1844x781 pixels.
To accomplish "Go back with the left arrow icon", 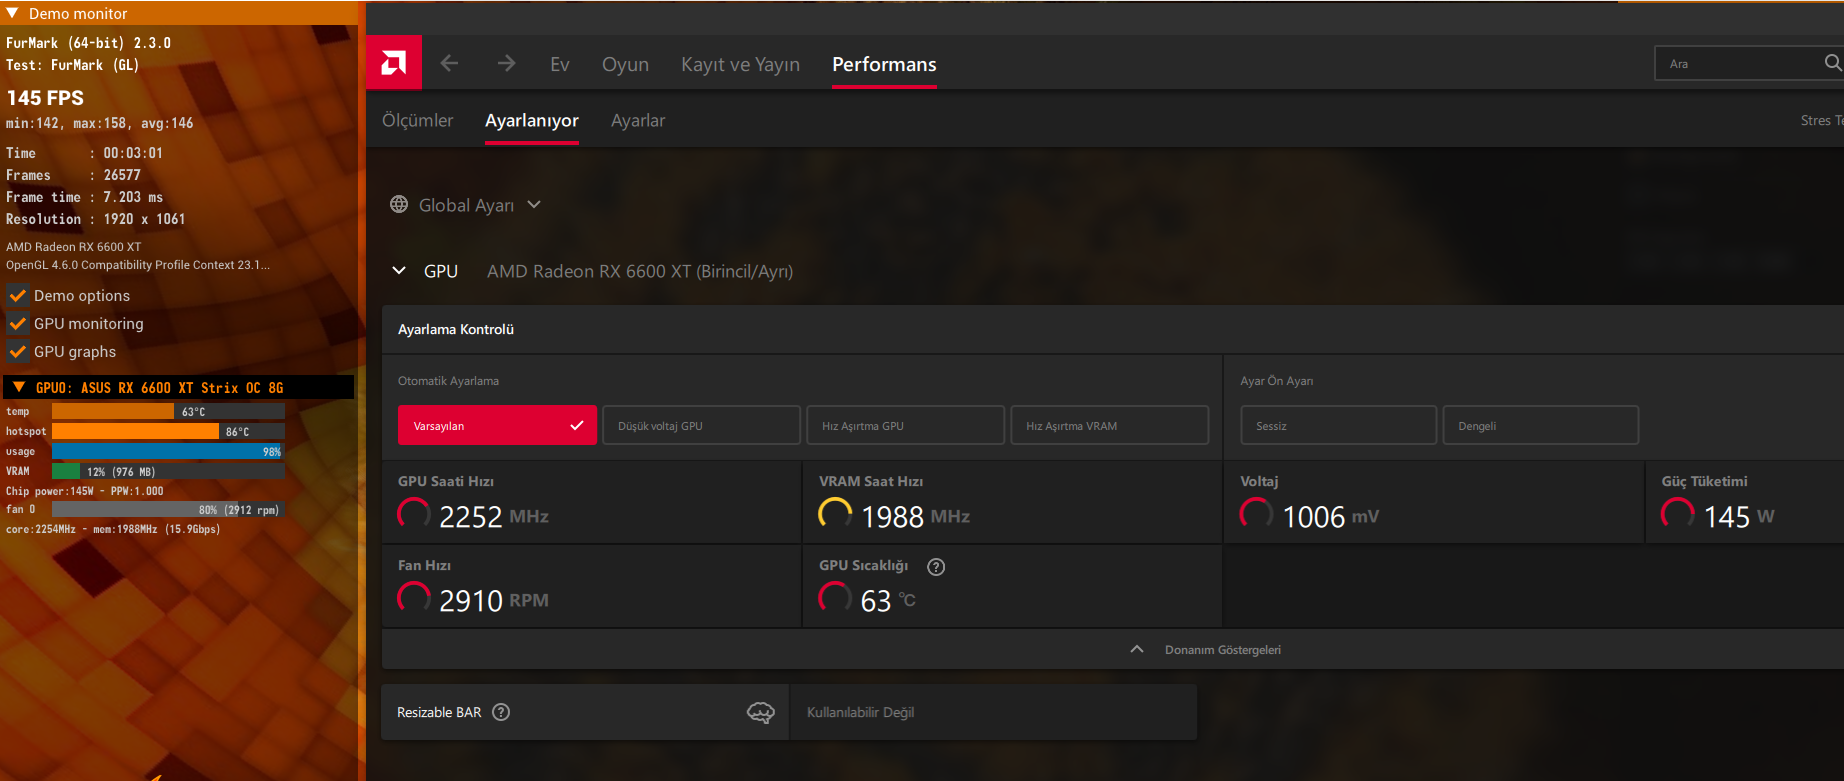I will (450, 63).
